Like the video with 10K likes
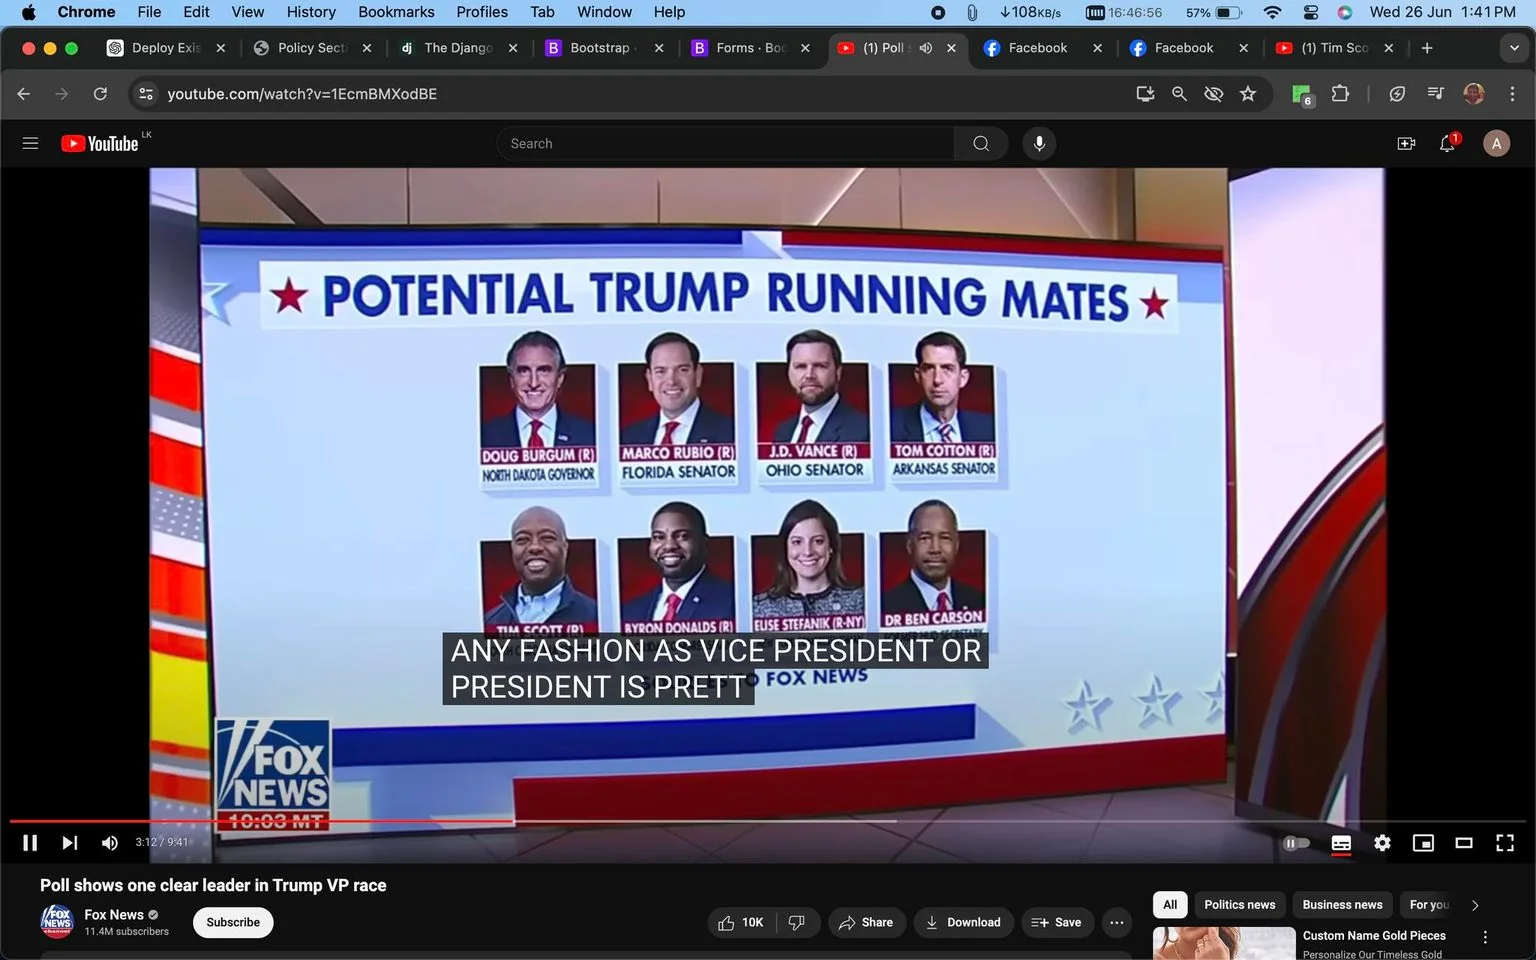Screen dimensions: 1536x960 pos(741,922)
